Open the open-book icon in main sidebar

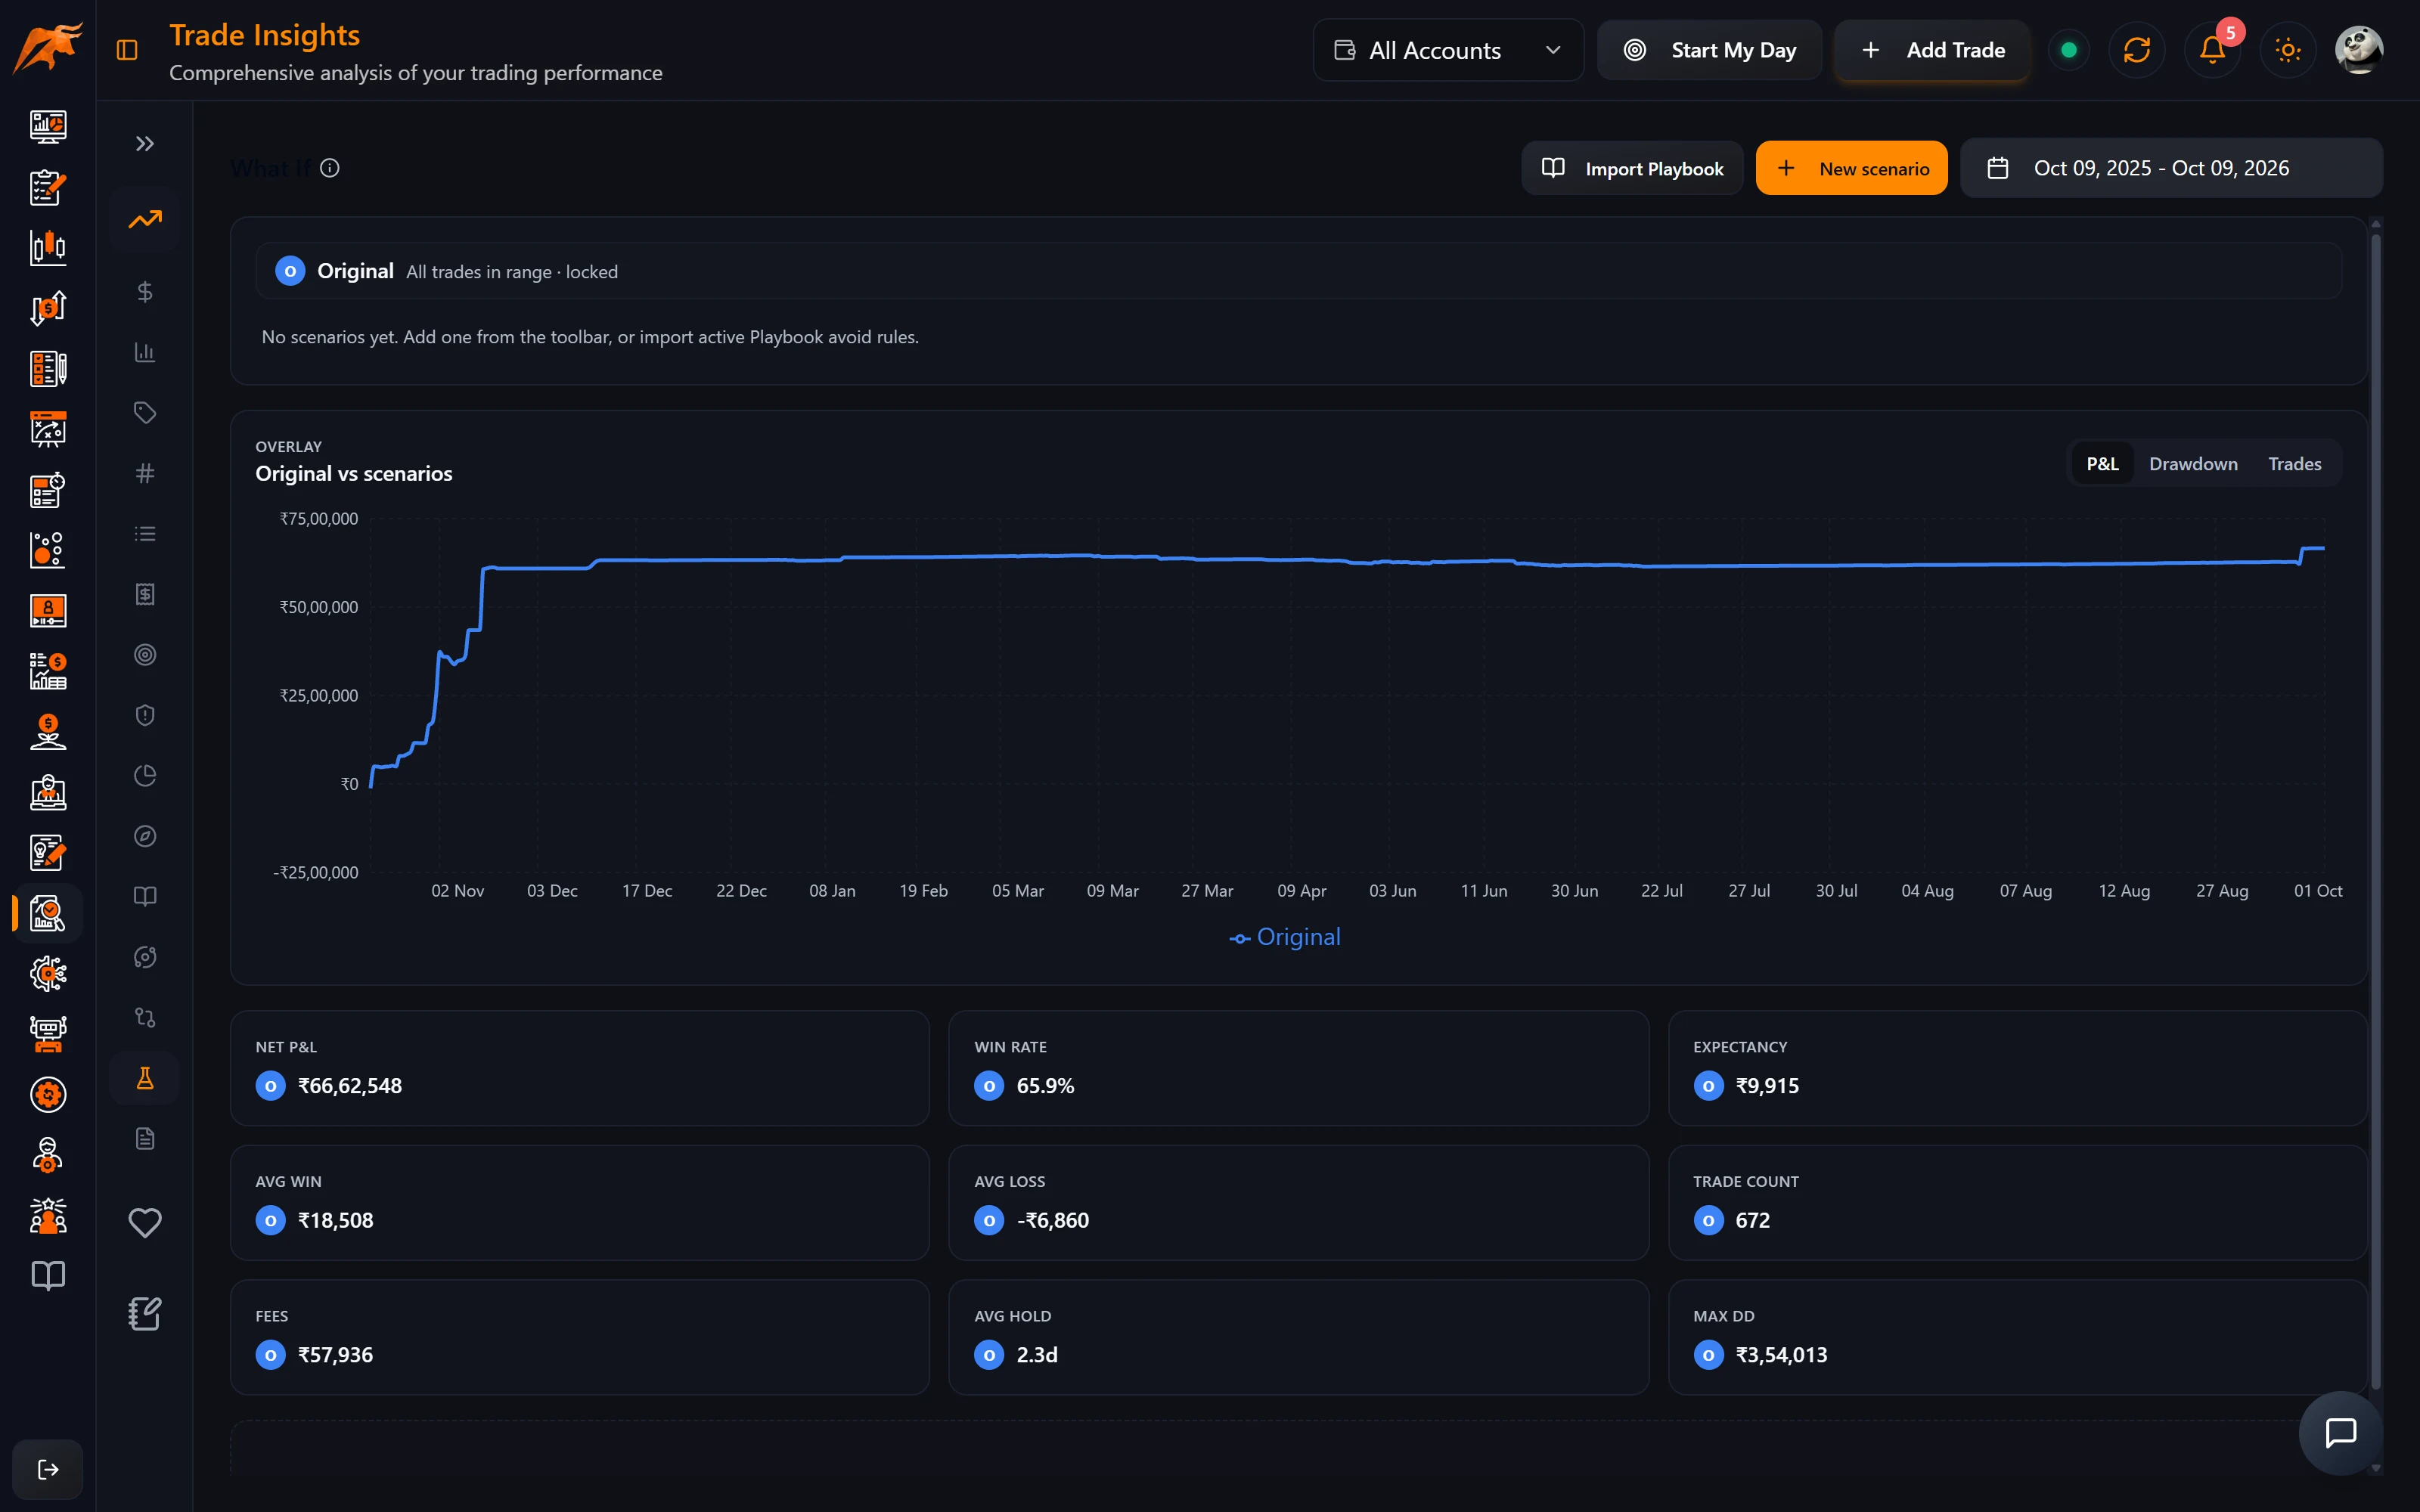[x=48, y=1275]
